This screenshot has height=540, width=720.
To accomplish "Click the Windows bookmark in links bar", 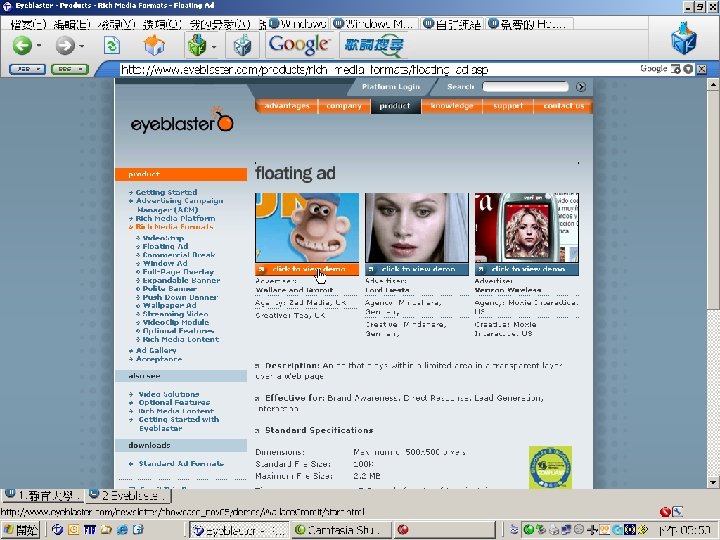I will click(298, 24).
